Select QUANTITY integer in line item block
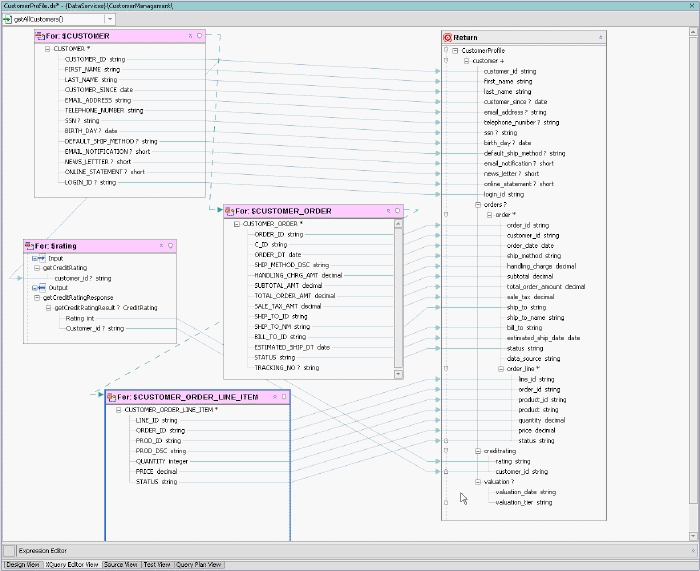The image size is (700, 571). tap(162, 461)
